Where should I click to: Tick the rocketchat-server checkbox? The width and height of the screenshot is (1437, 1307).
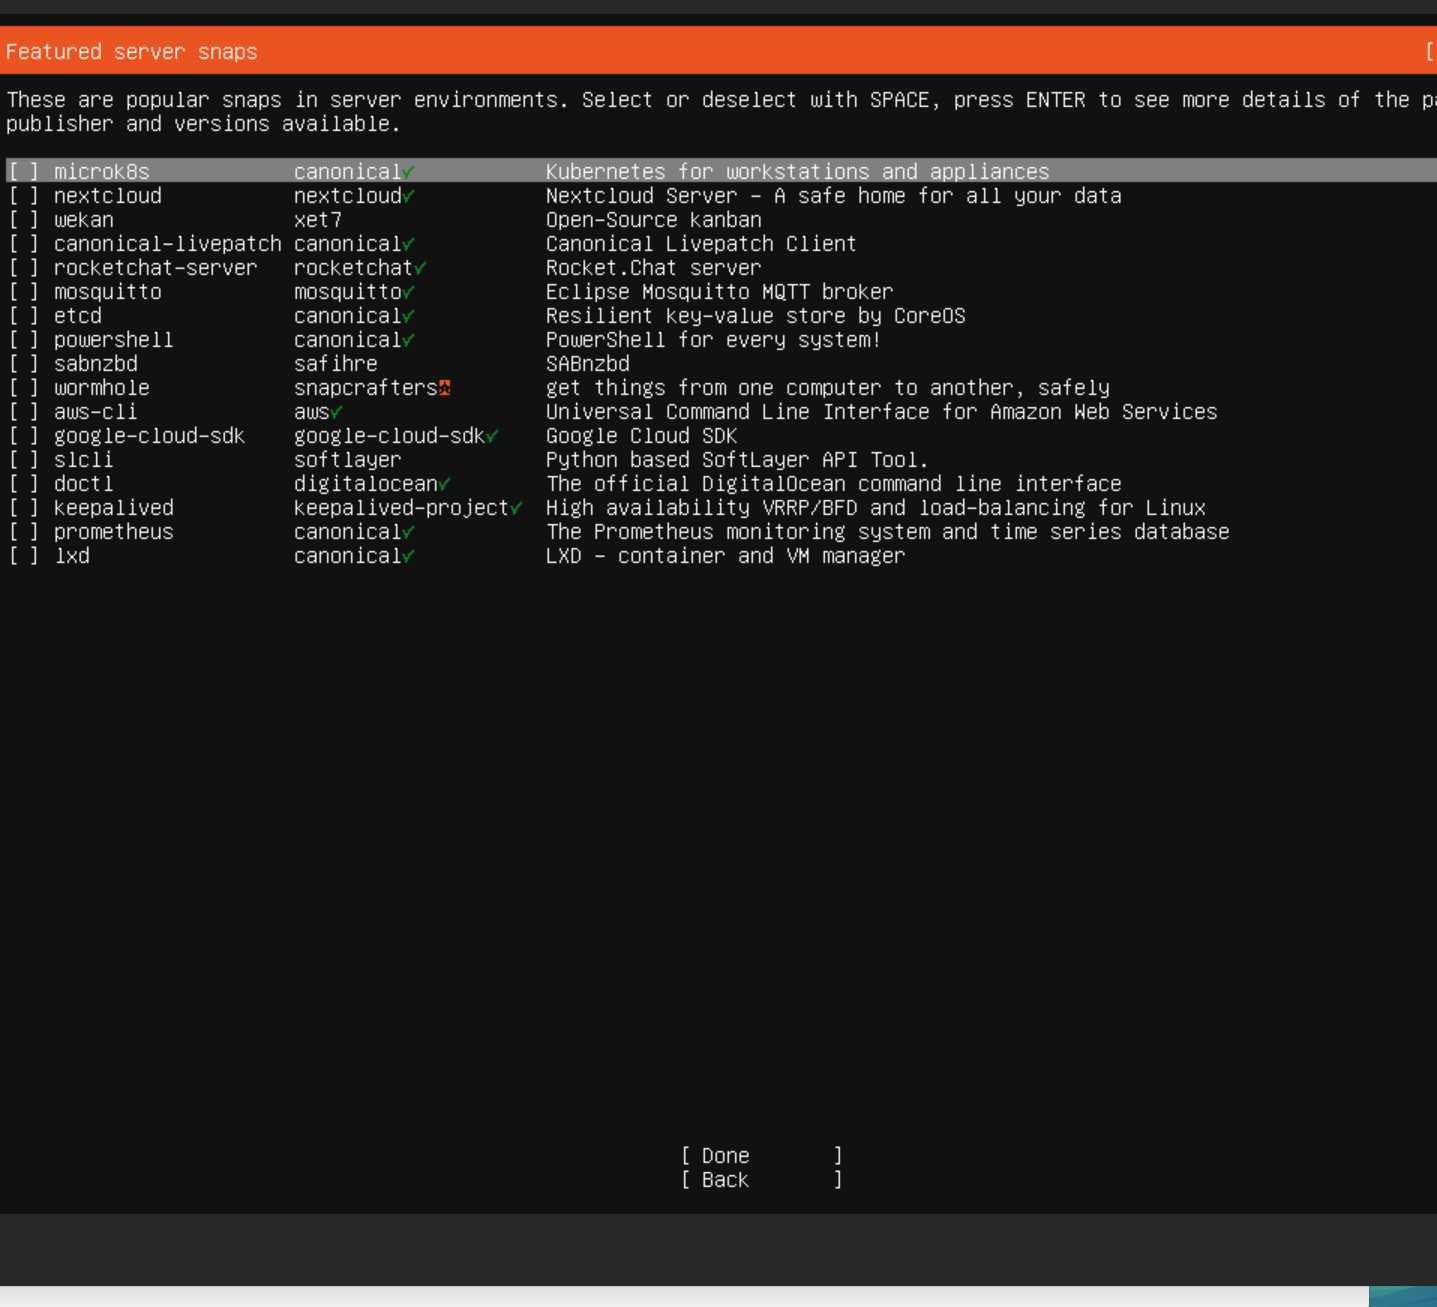click(23, 268)
